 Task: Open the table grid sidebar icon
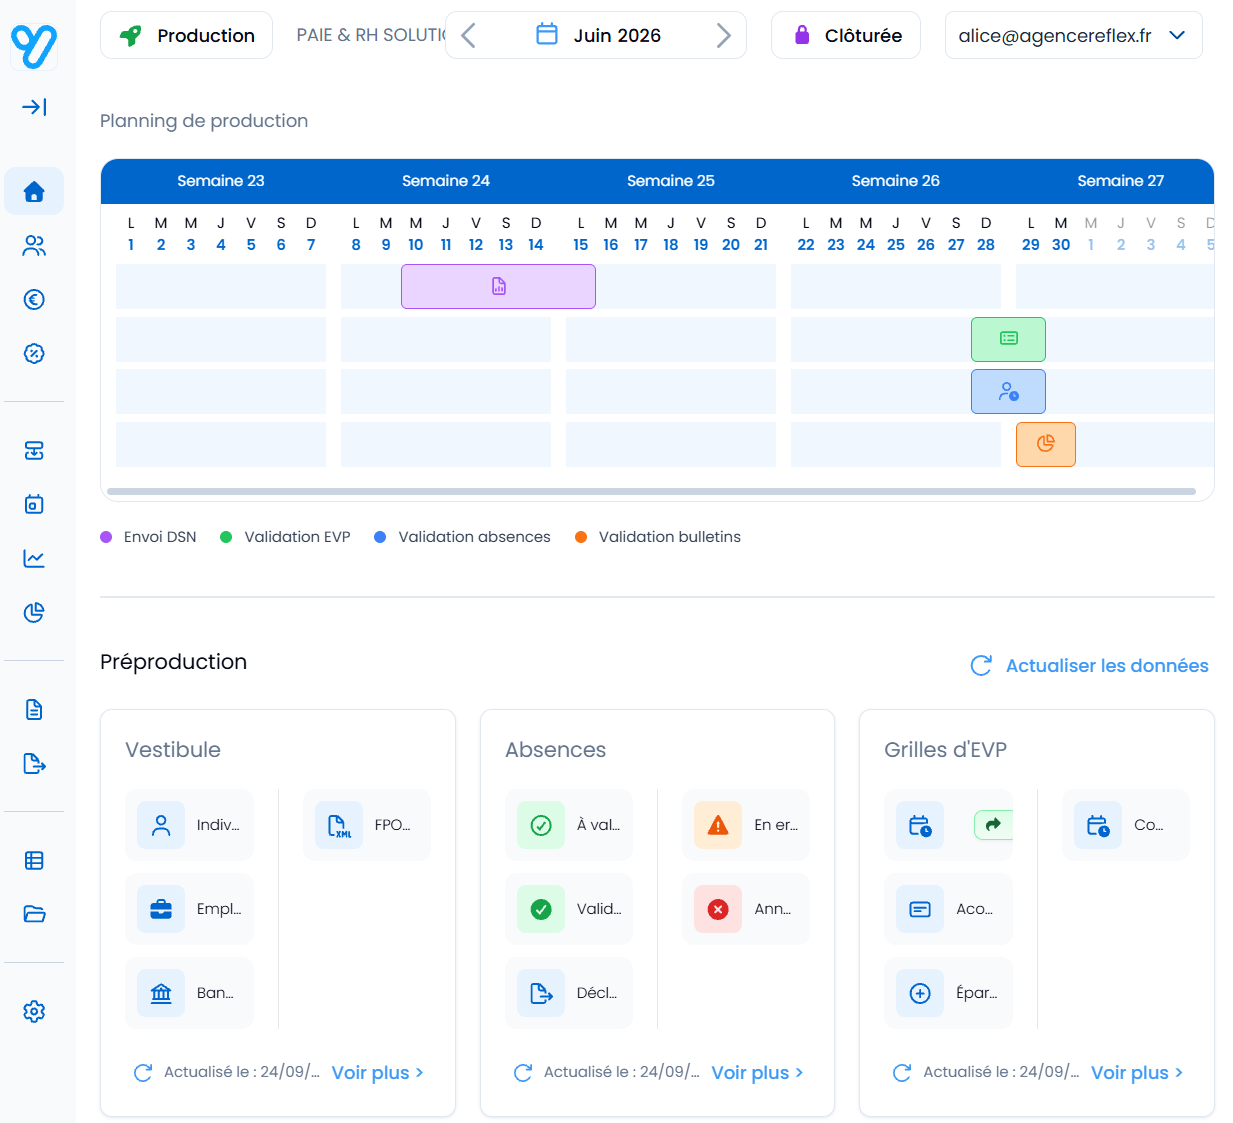click(x=34, y=860)
